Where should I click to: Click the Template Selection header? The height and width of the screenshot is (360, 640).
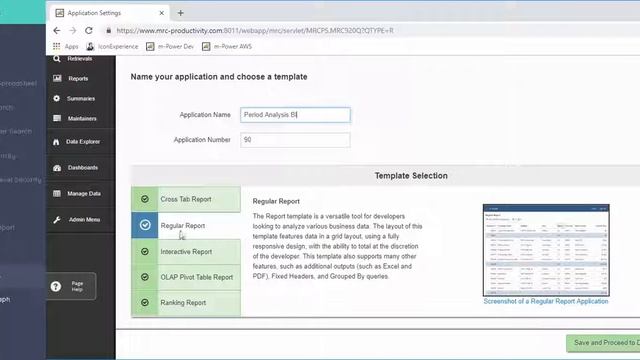coord(411,176)
